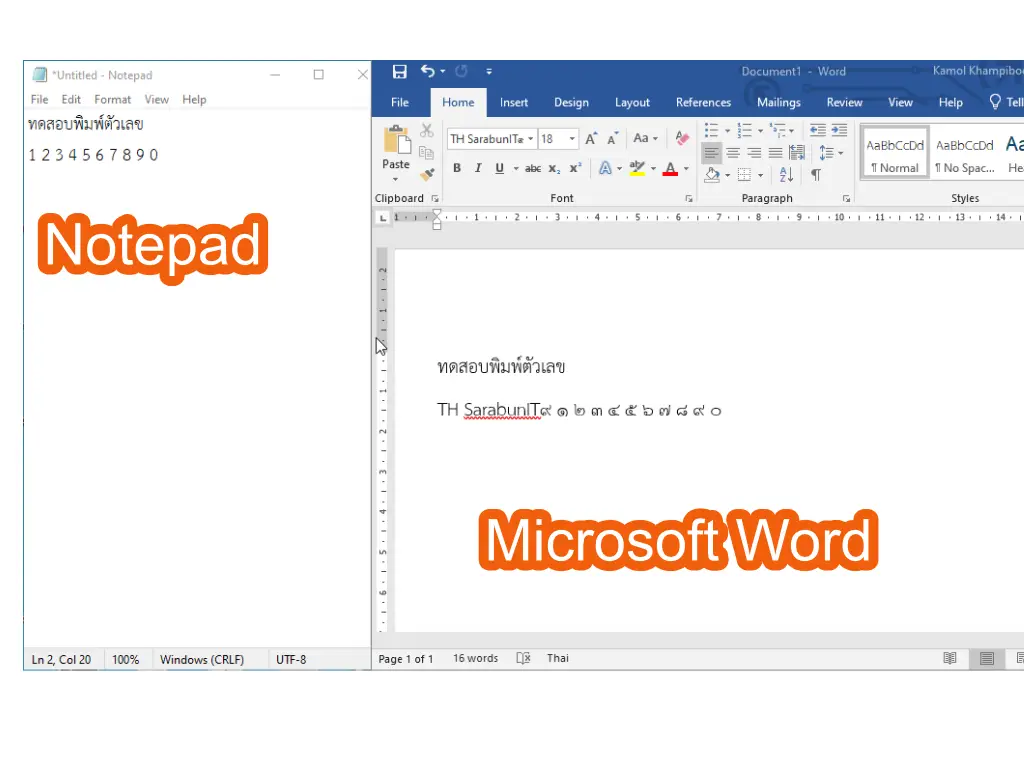Toggle strikethrough formatting
Viewport: 1024px width, 768px height.
tap(533, 169)
